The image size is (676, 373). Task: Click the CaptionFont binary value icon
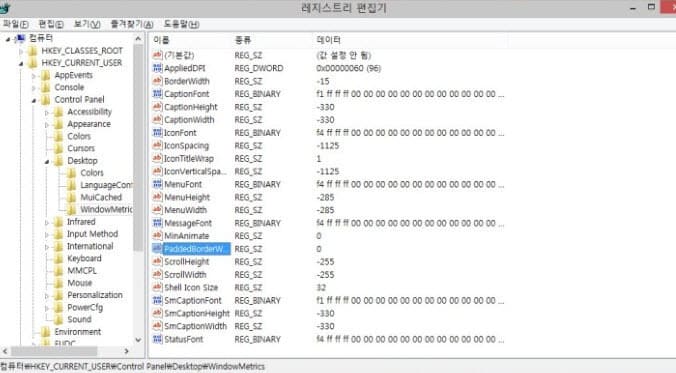pos(157,94)
